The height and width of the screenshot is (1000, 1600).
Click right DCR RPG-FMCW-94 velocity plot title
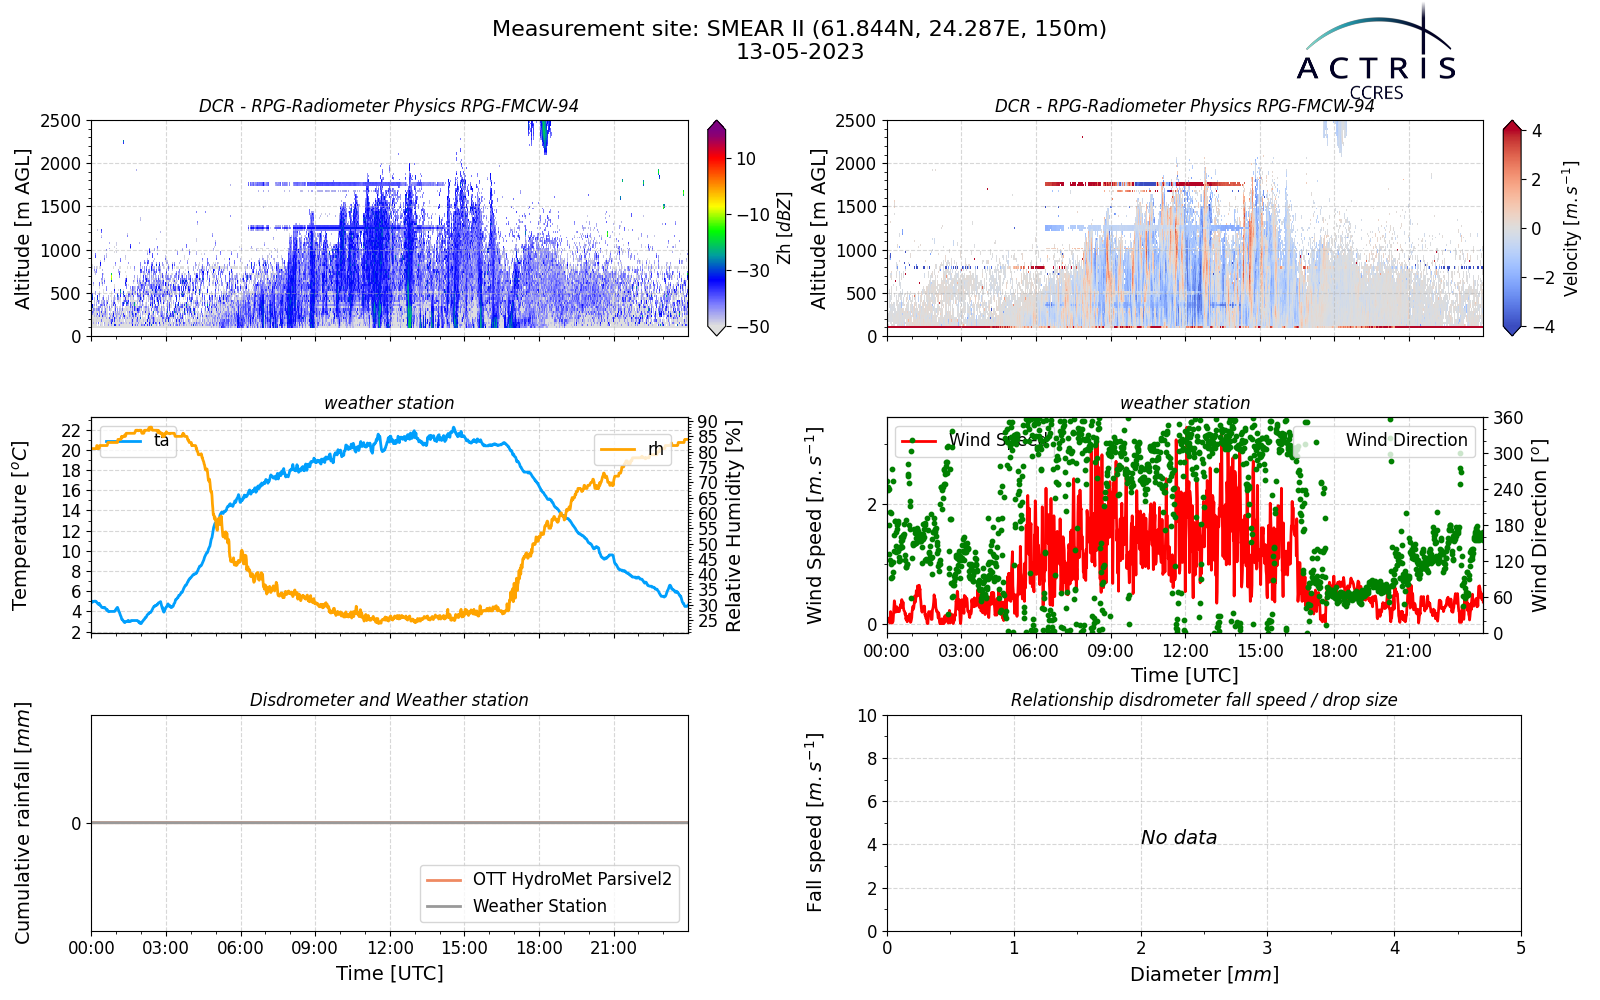tap(1185, 106)
